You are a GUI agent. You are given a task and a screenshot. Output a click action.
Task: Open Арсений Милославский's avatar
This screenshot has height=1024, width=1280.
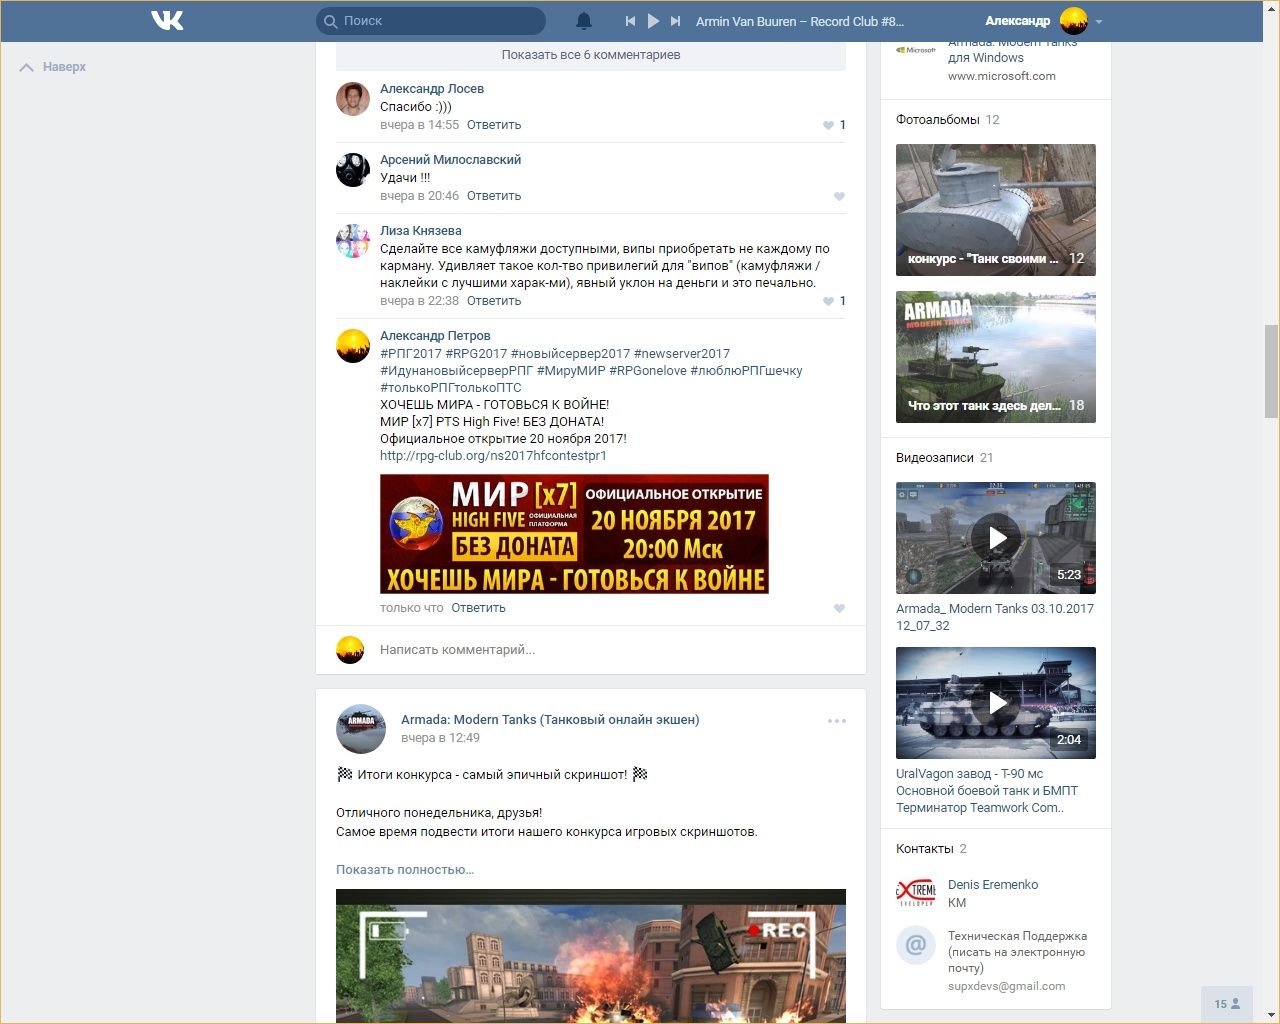(353, 170)
